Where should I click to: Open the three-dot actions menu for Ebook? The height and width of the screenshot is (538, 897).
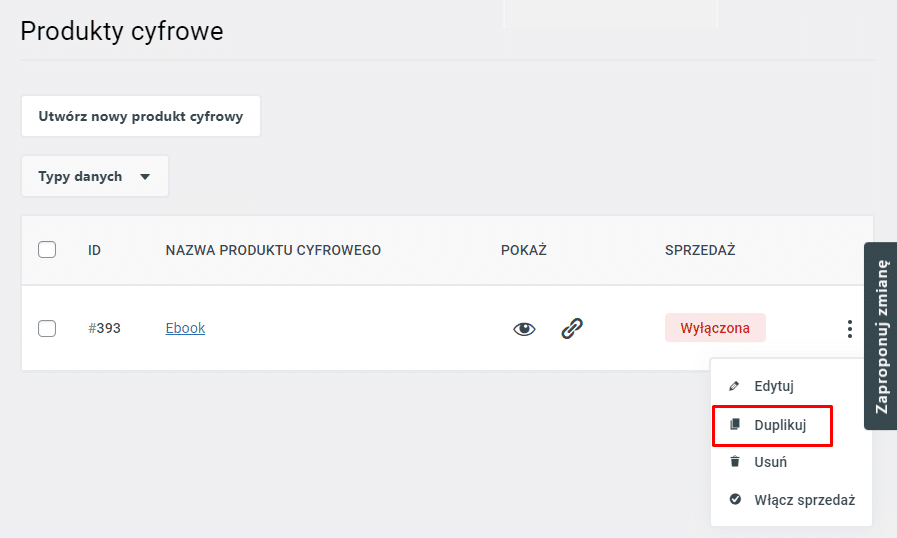[x=850, y=329]
